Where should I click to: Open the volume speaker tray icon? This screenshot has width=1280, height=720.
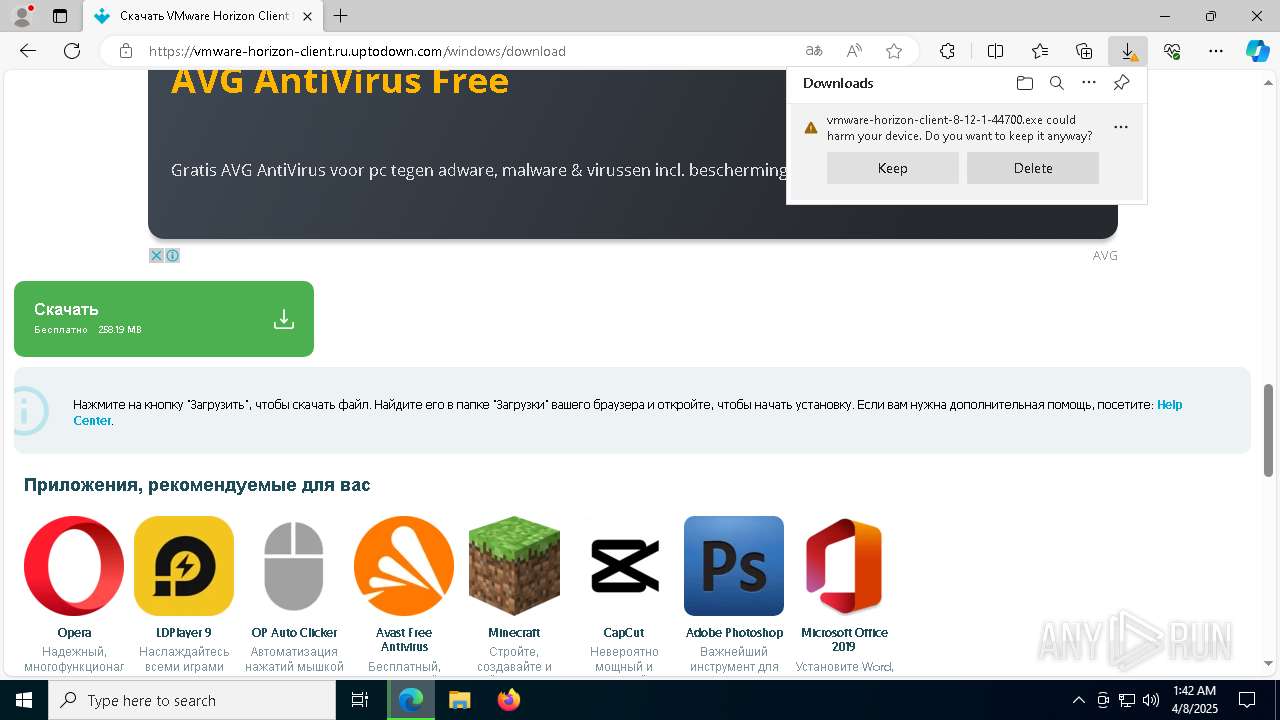(x=1150, y=700)
